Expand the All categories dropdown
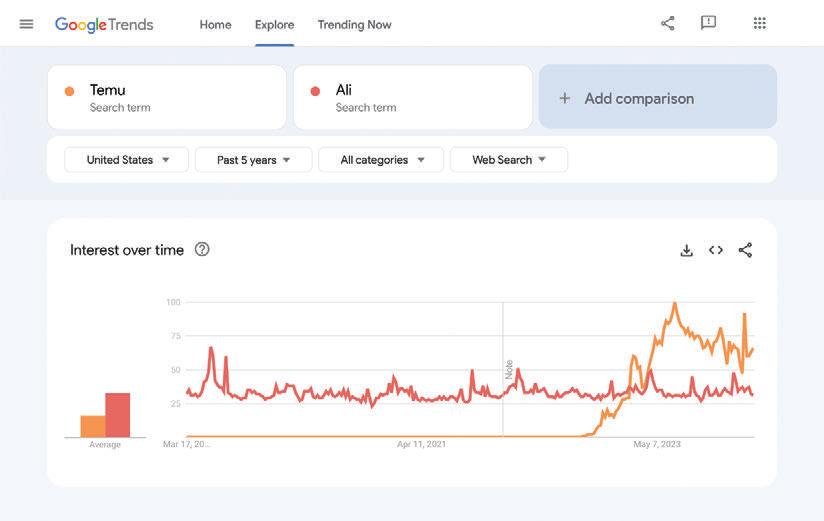Screen dimensions: 824x521 tap(381, 160)
